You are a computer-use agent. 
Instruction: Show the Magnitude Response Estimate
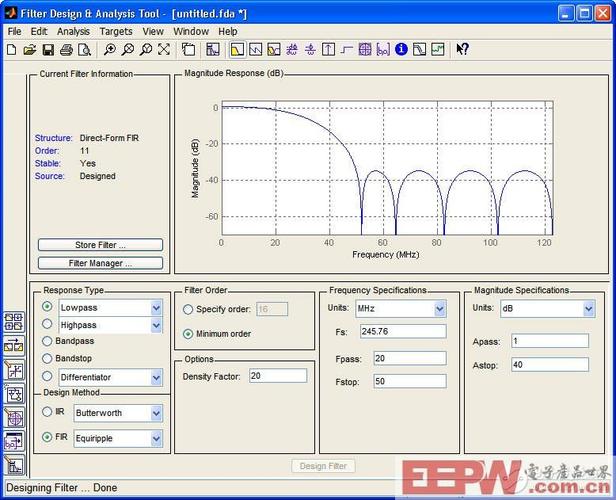419,49
